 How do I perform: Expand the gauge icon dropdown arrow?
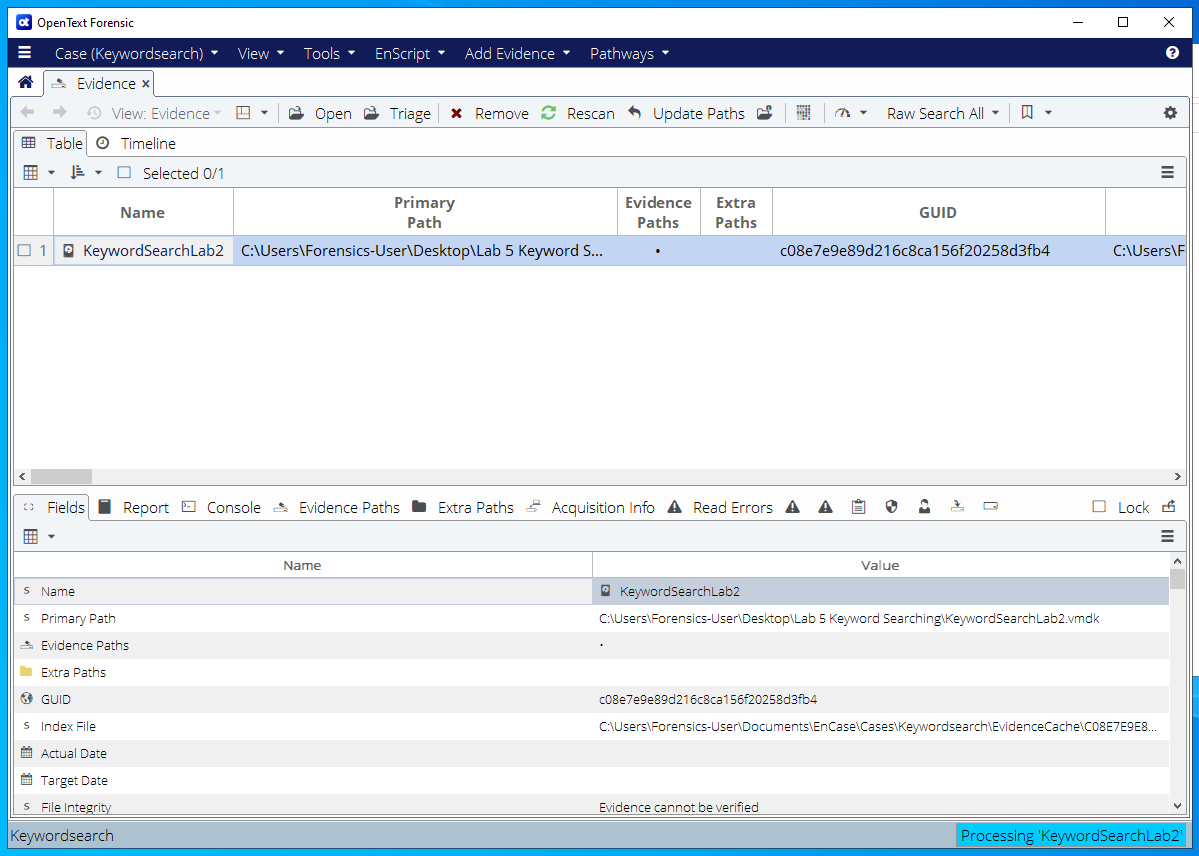click(863, 113)
